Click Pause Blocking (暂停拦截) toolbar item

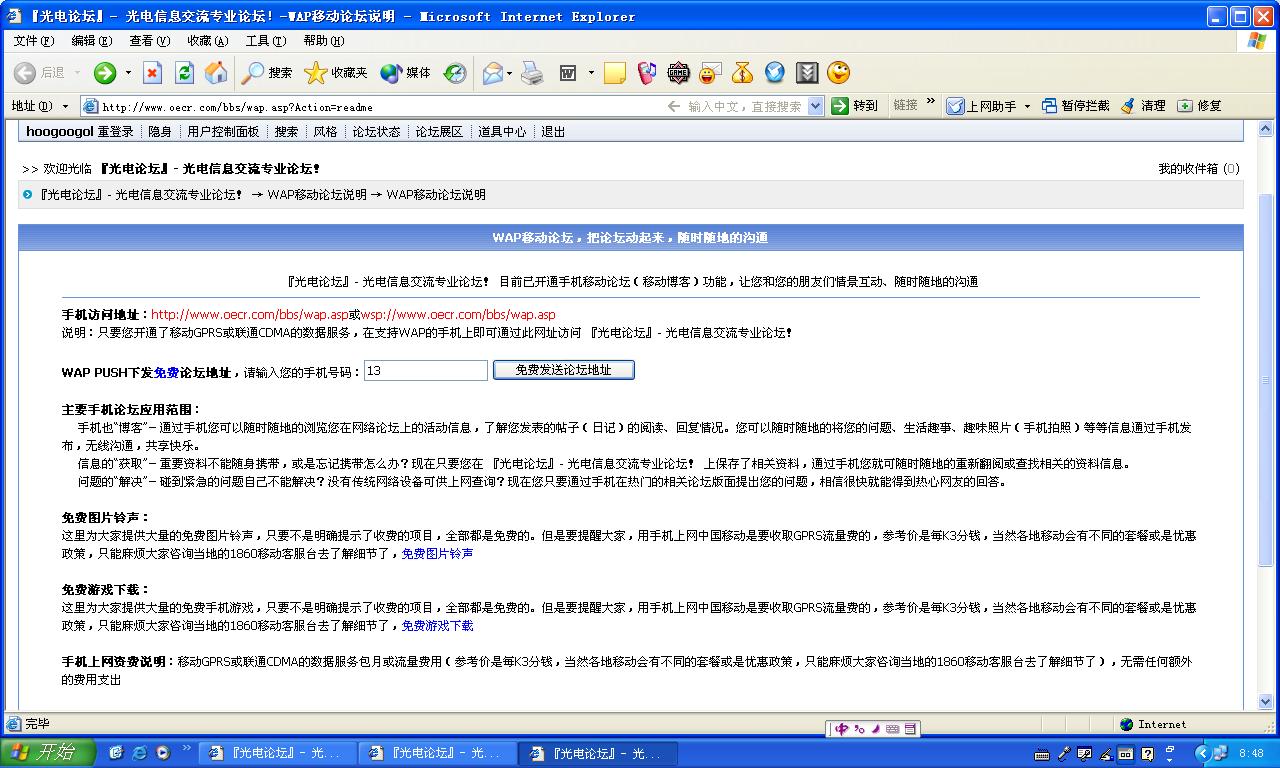(1076, 105)
